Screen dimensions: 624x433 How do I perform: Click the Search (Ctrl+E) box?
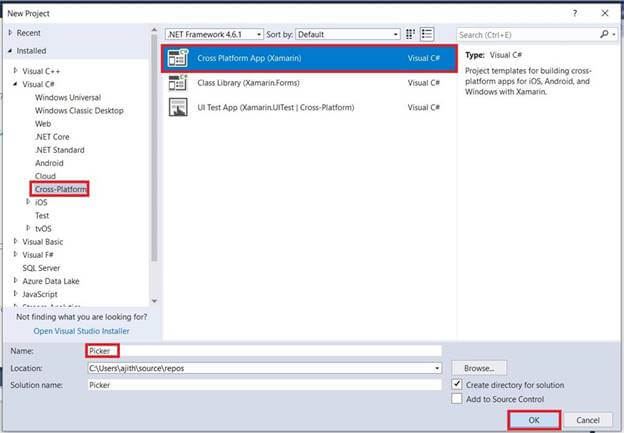pyautogui.click(x=528, y=35)
